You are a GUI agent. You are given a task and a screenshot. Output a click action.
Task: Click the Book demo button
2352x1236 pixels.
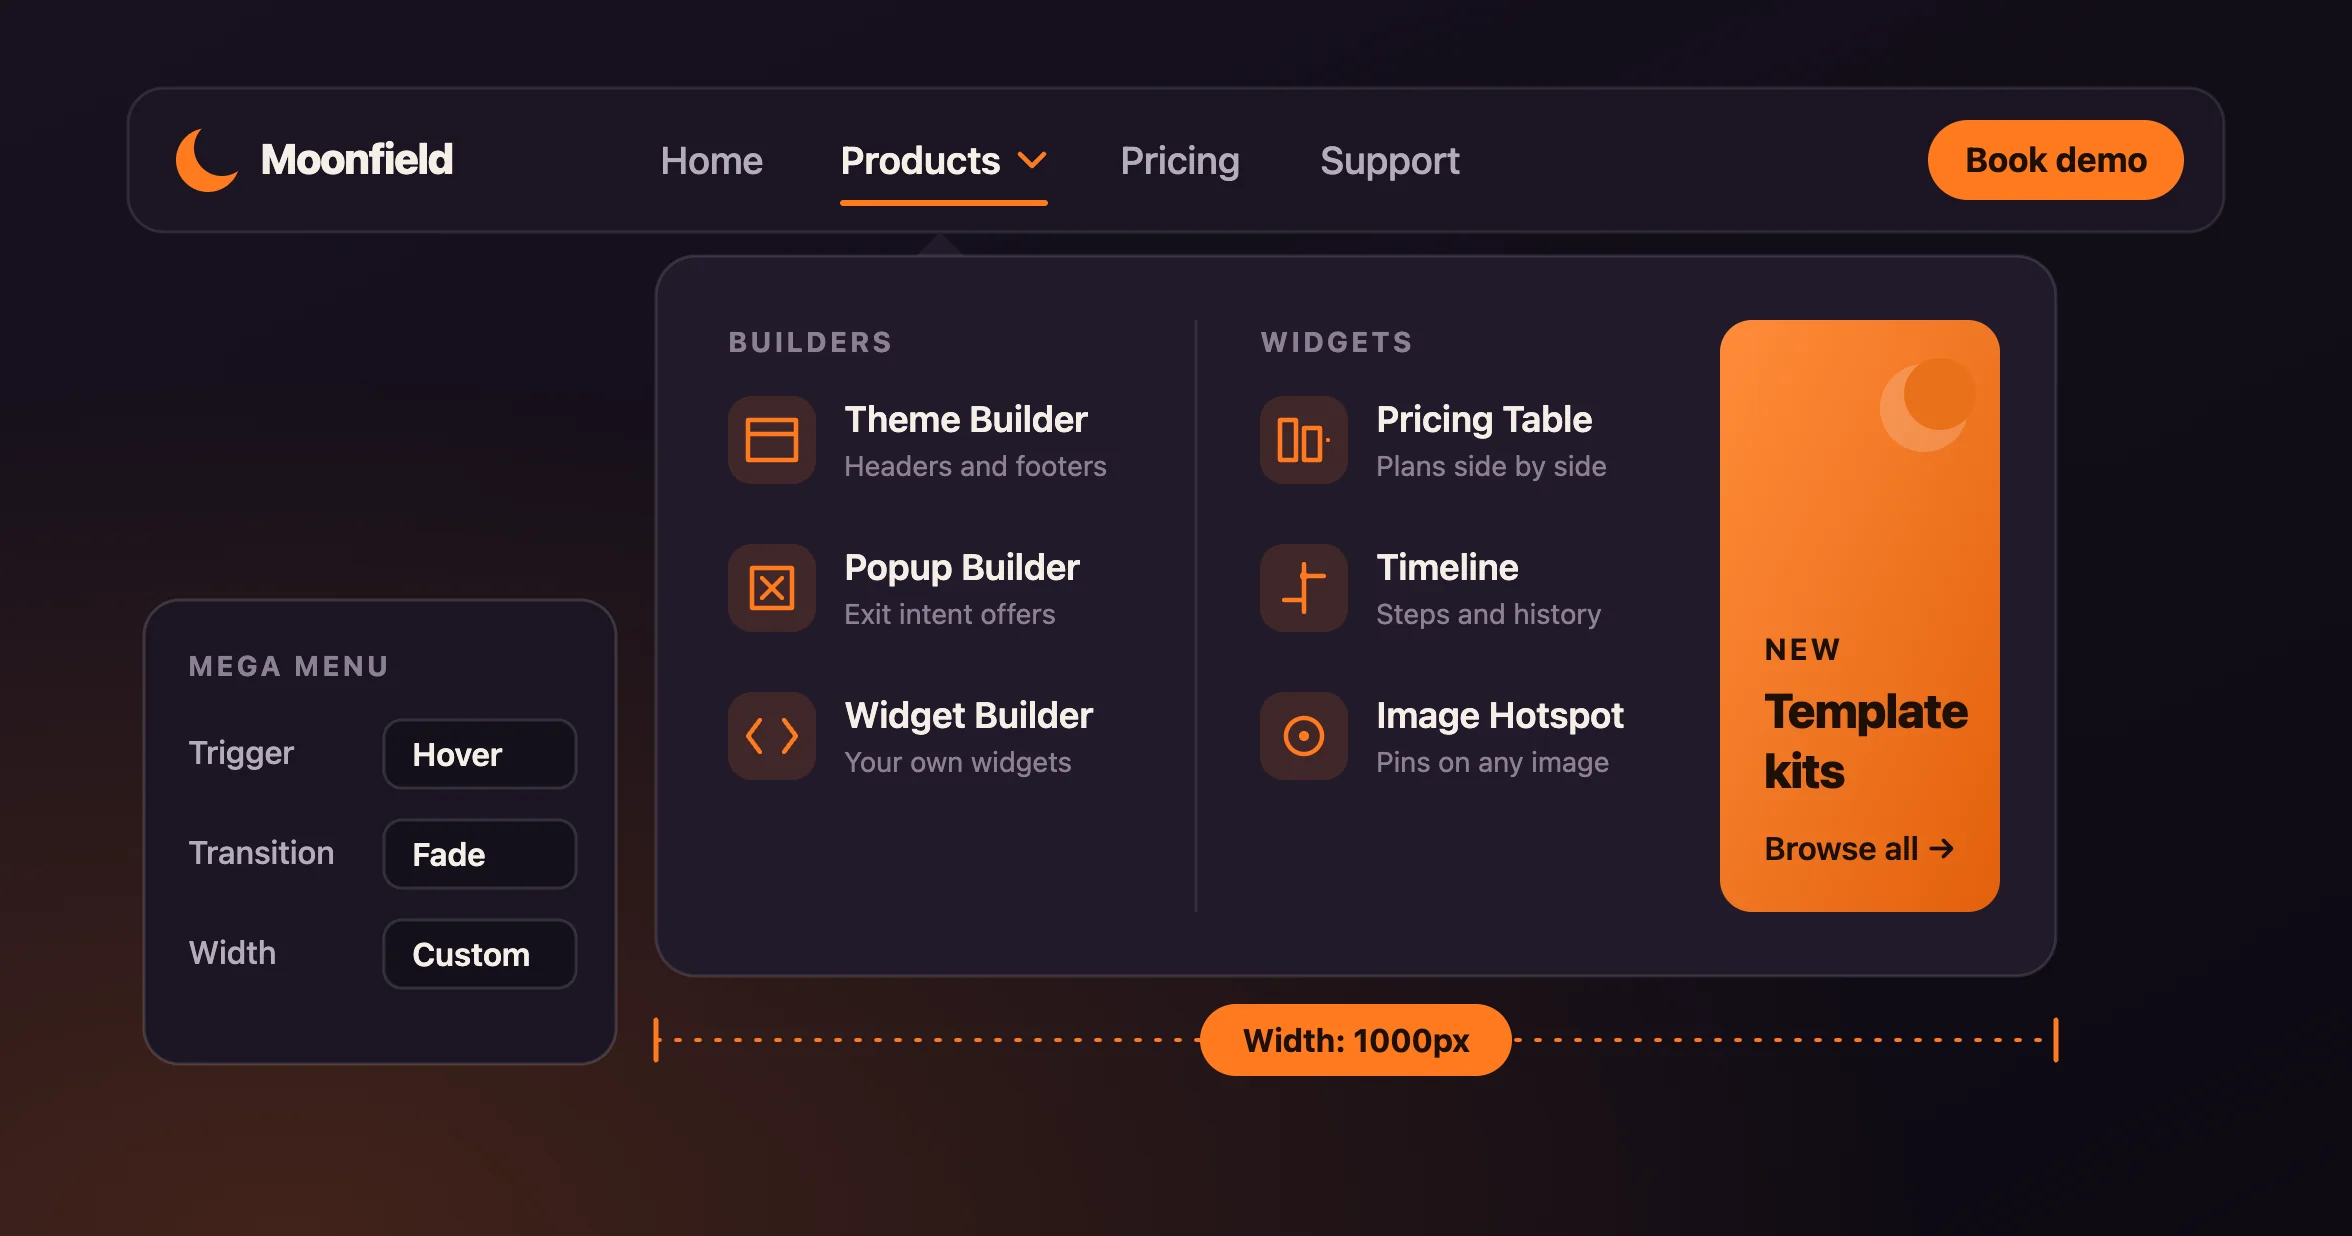pos(2056,160)
